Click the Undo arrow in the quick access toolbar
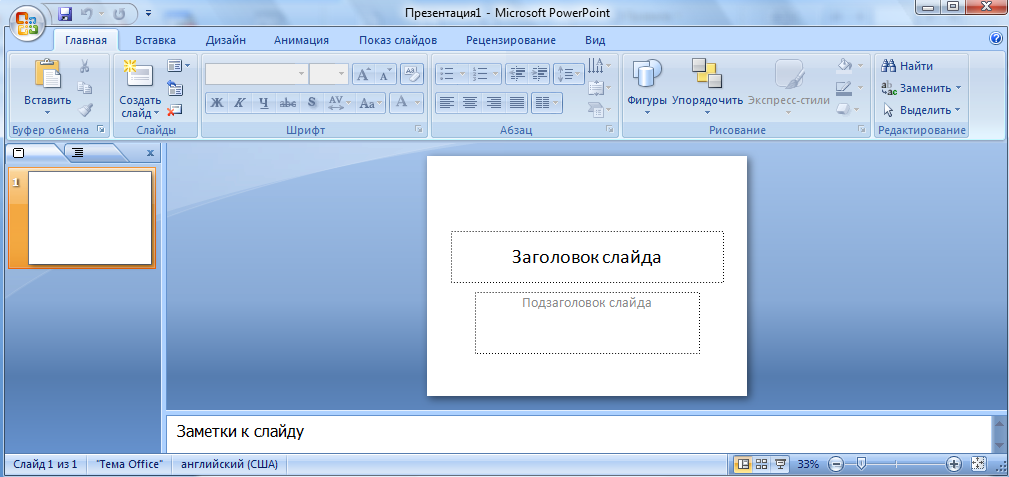1009x477 pixels. [x=87, y=13]
